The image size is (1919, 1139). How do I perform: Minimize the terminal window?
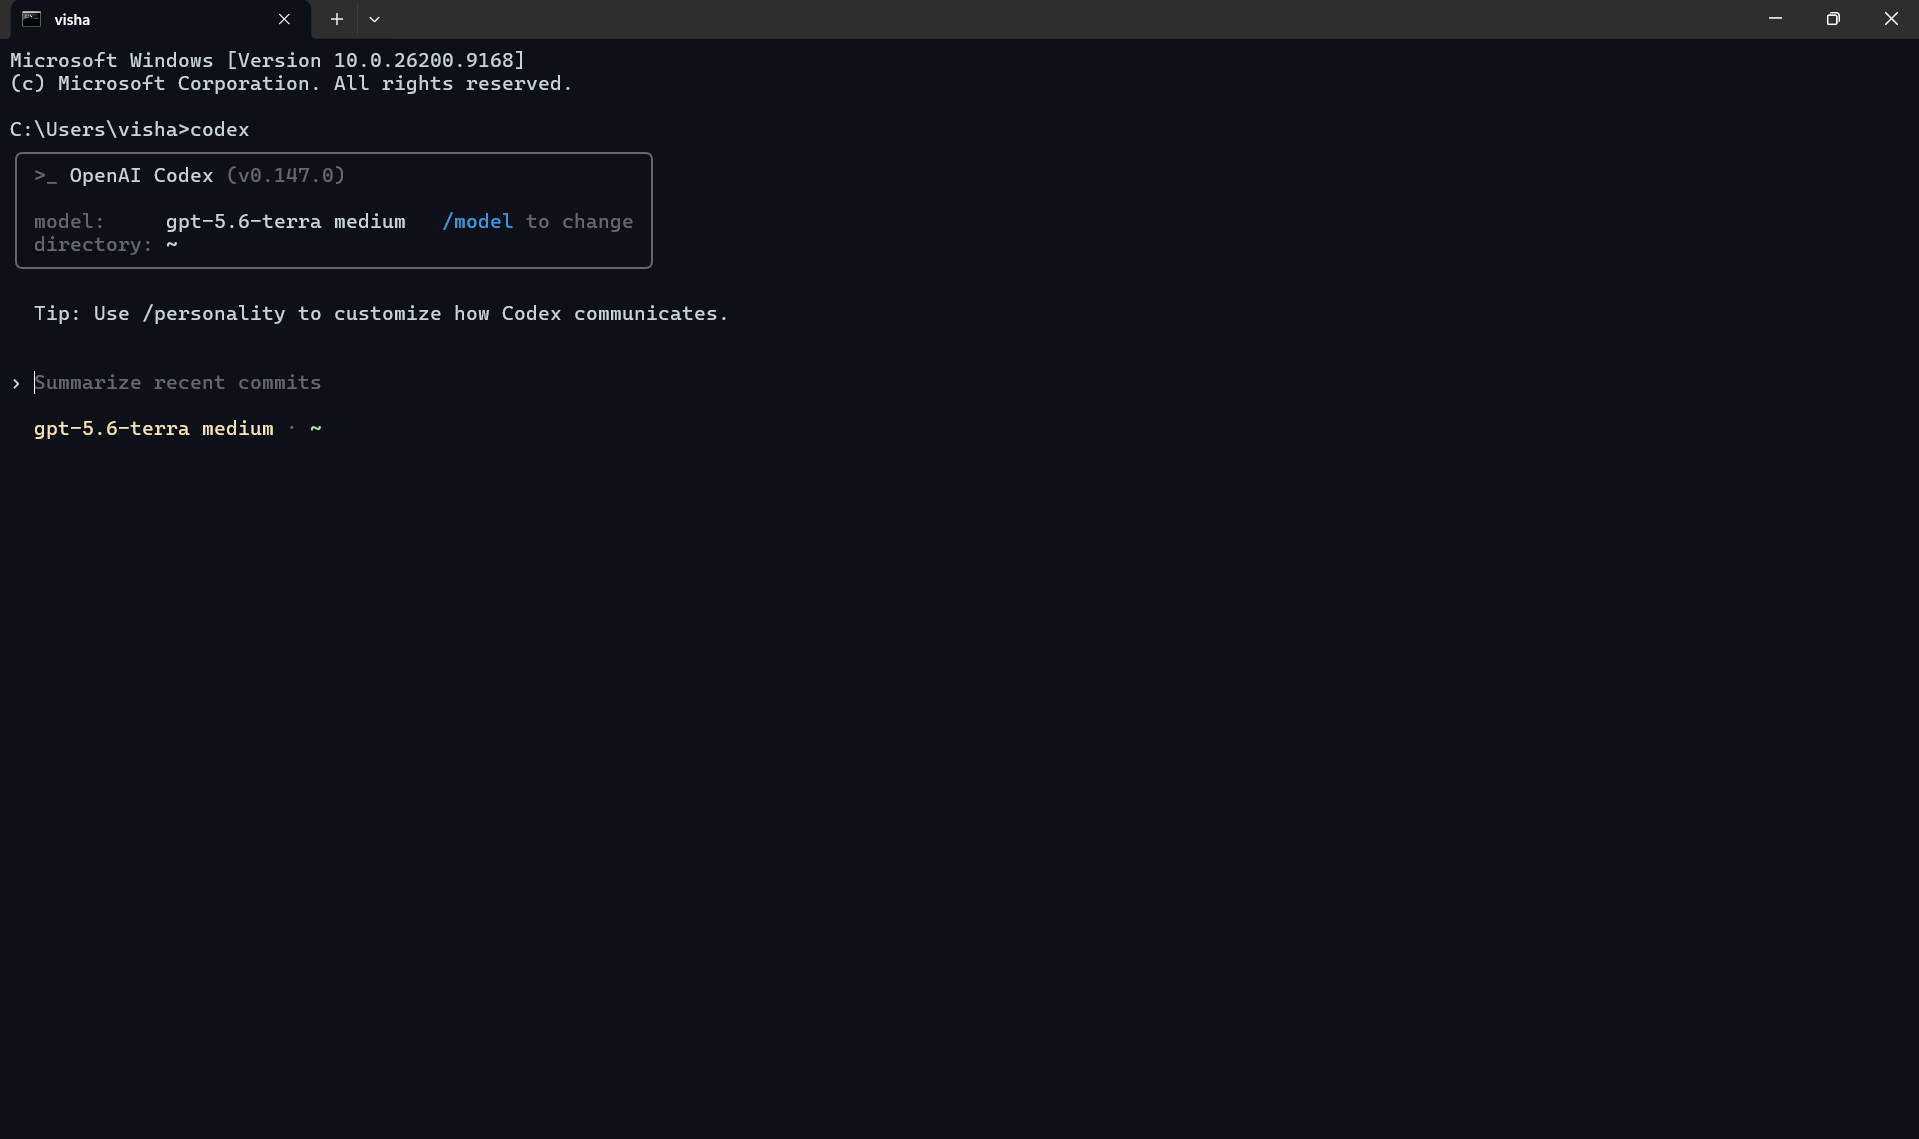click(1775, 19)
